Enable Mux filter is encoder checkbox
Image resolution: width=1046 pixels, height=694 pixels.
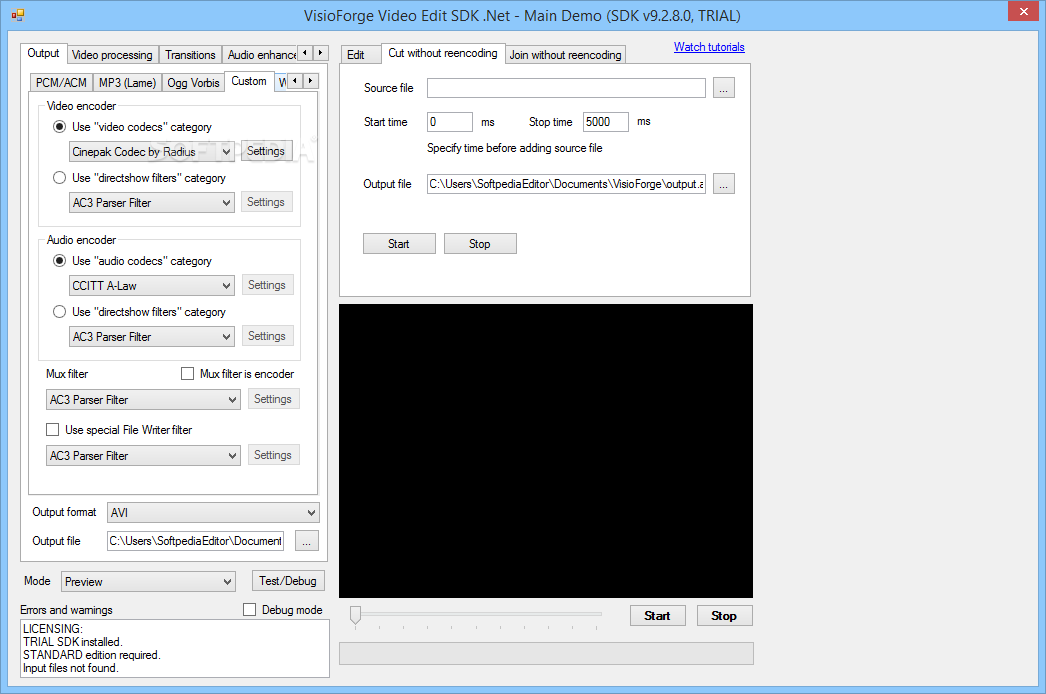coord(187,374)
